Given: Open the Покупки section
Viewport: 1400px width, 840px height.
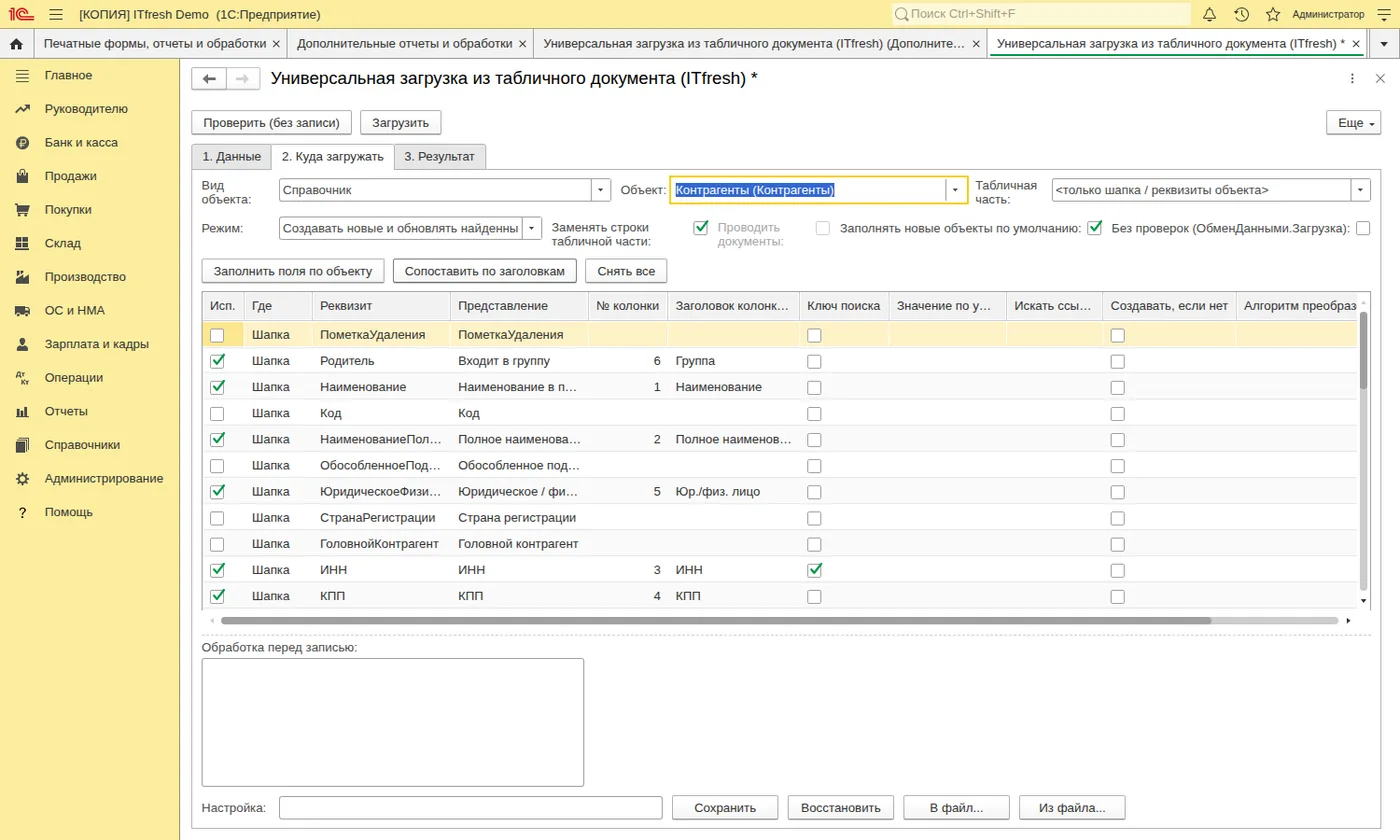Looking at the screenshot, I should [68, 210].
